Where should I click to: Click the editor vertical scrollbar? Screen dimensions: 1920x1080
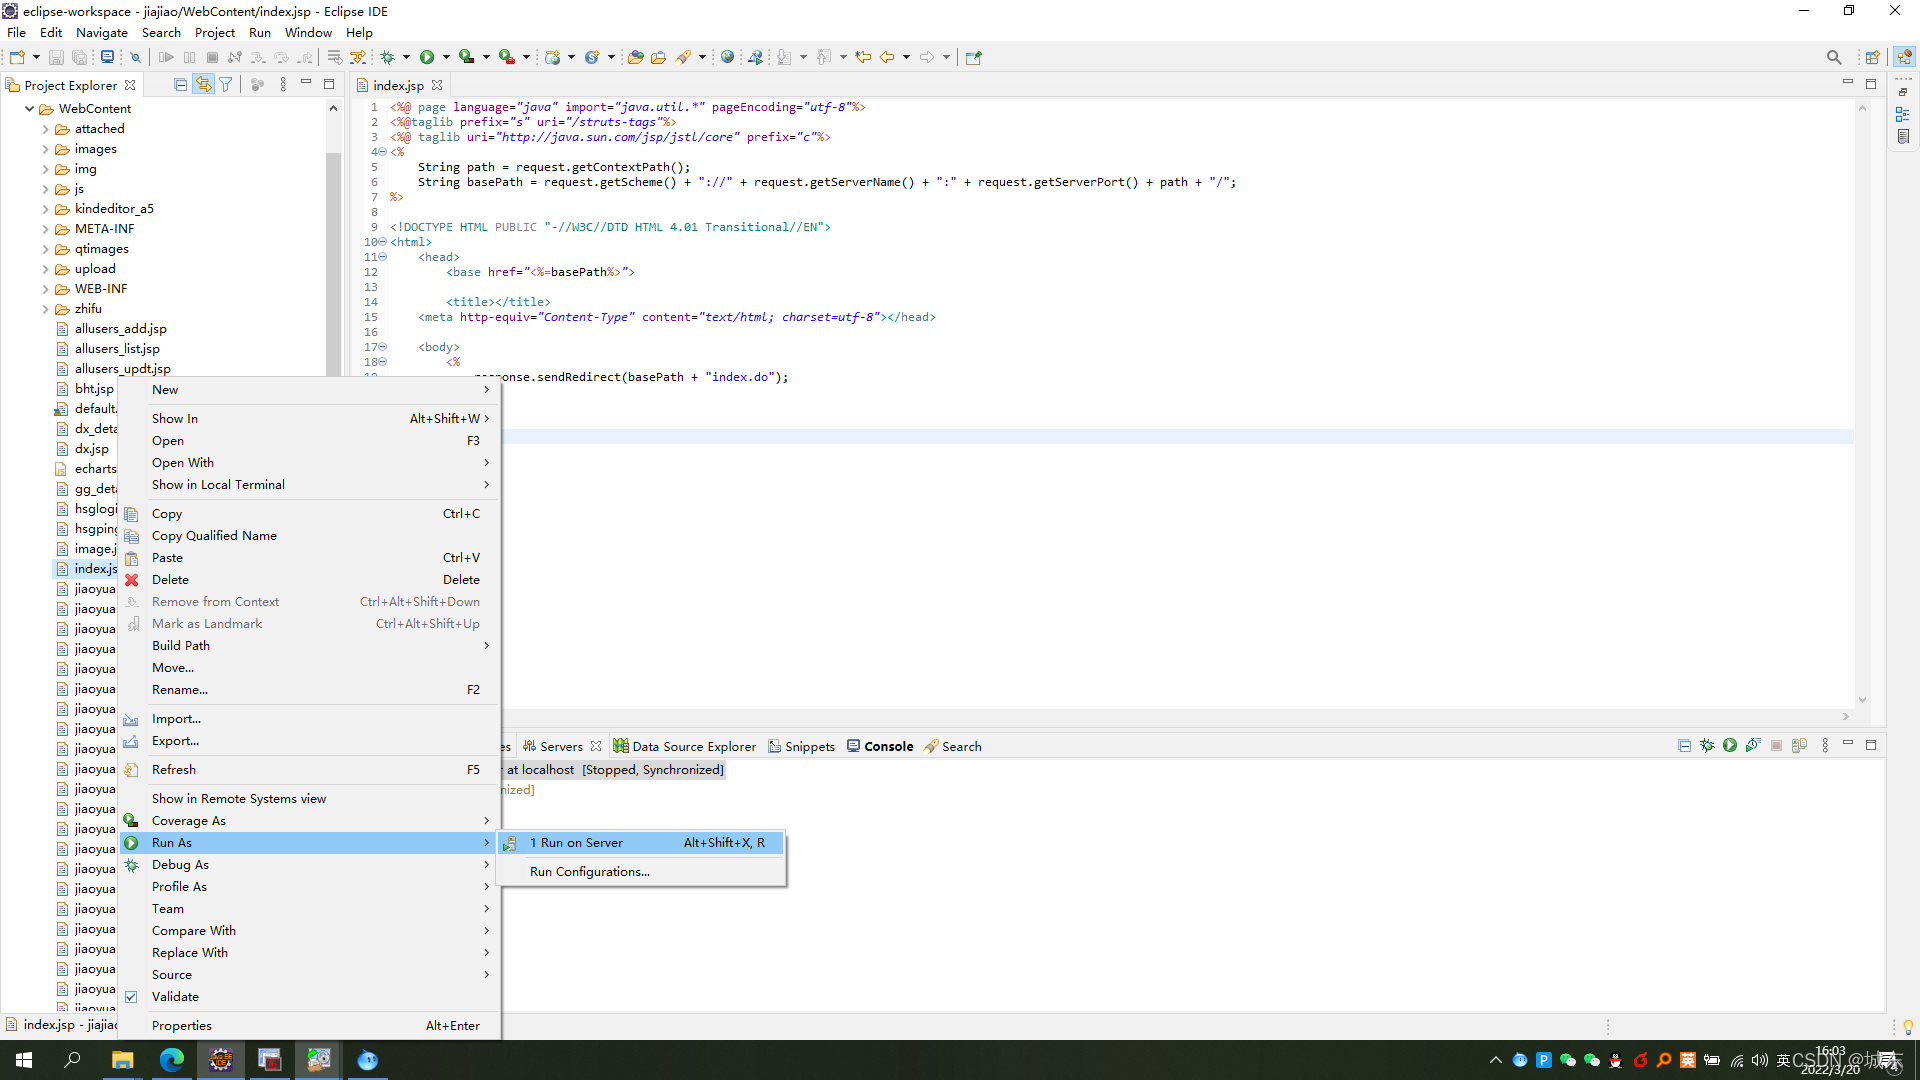click(1862, 400)
